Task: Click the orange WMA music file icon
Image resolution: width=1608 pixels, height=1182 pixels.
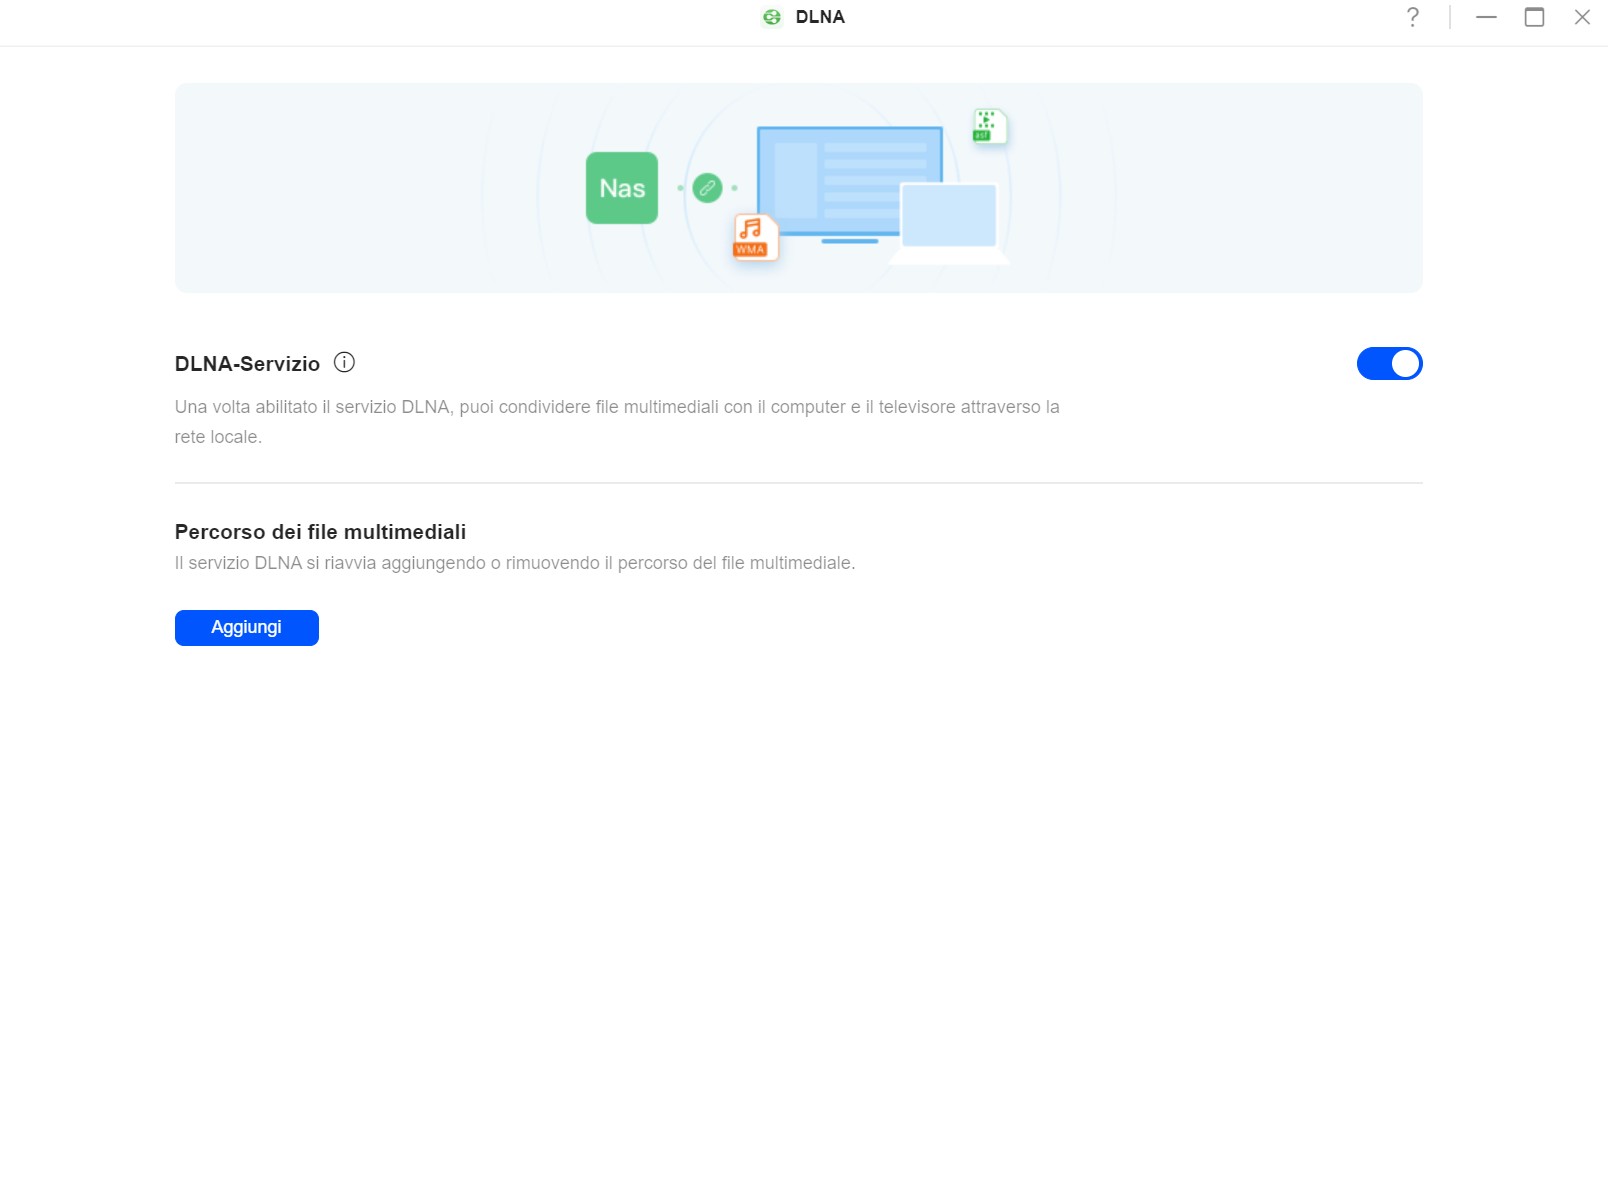Action: [753, 237]
